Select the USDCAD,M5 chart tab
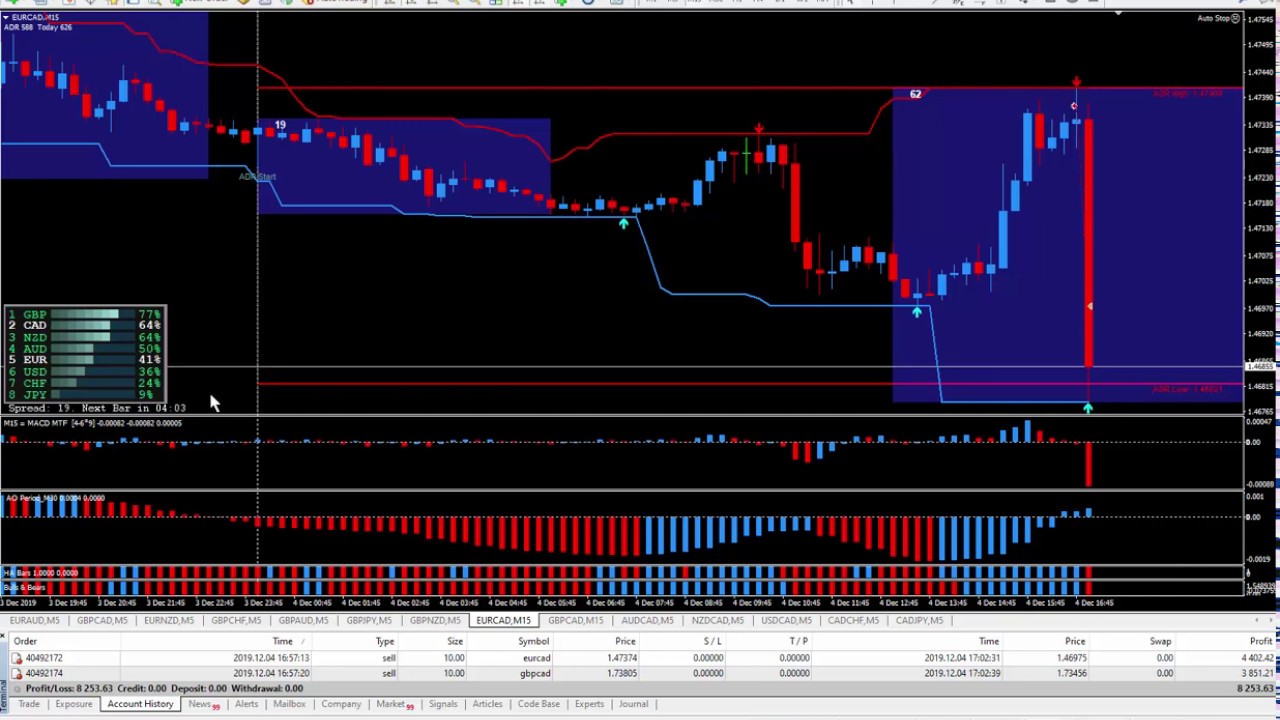 tap(786, 620)
